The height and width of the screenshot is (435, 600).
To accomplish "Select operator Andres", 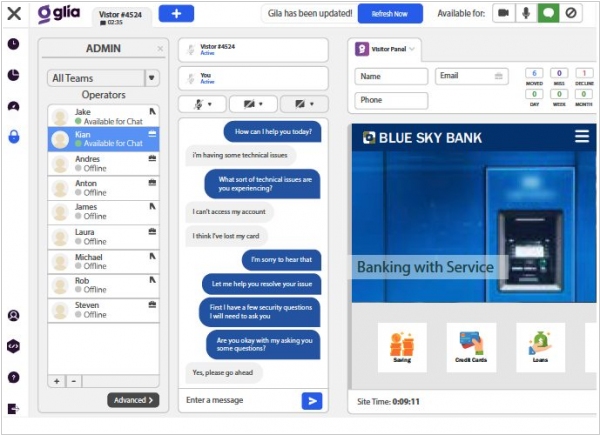I will click(103, 164).
